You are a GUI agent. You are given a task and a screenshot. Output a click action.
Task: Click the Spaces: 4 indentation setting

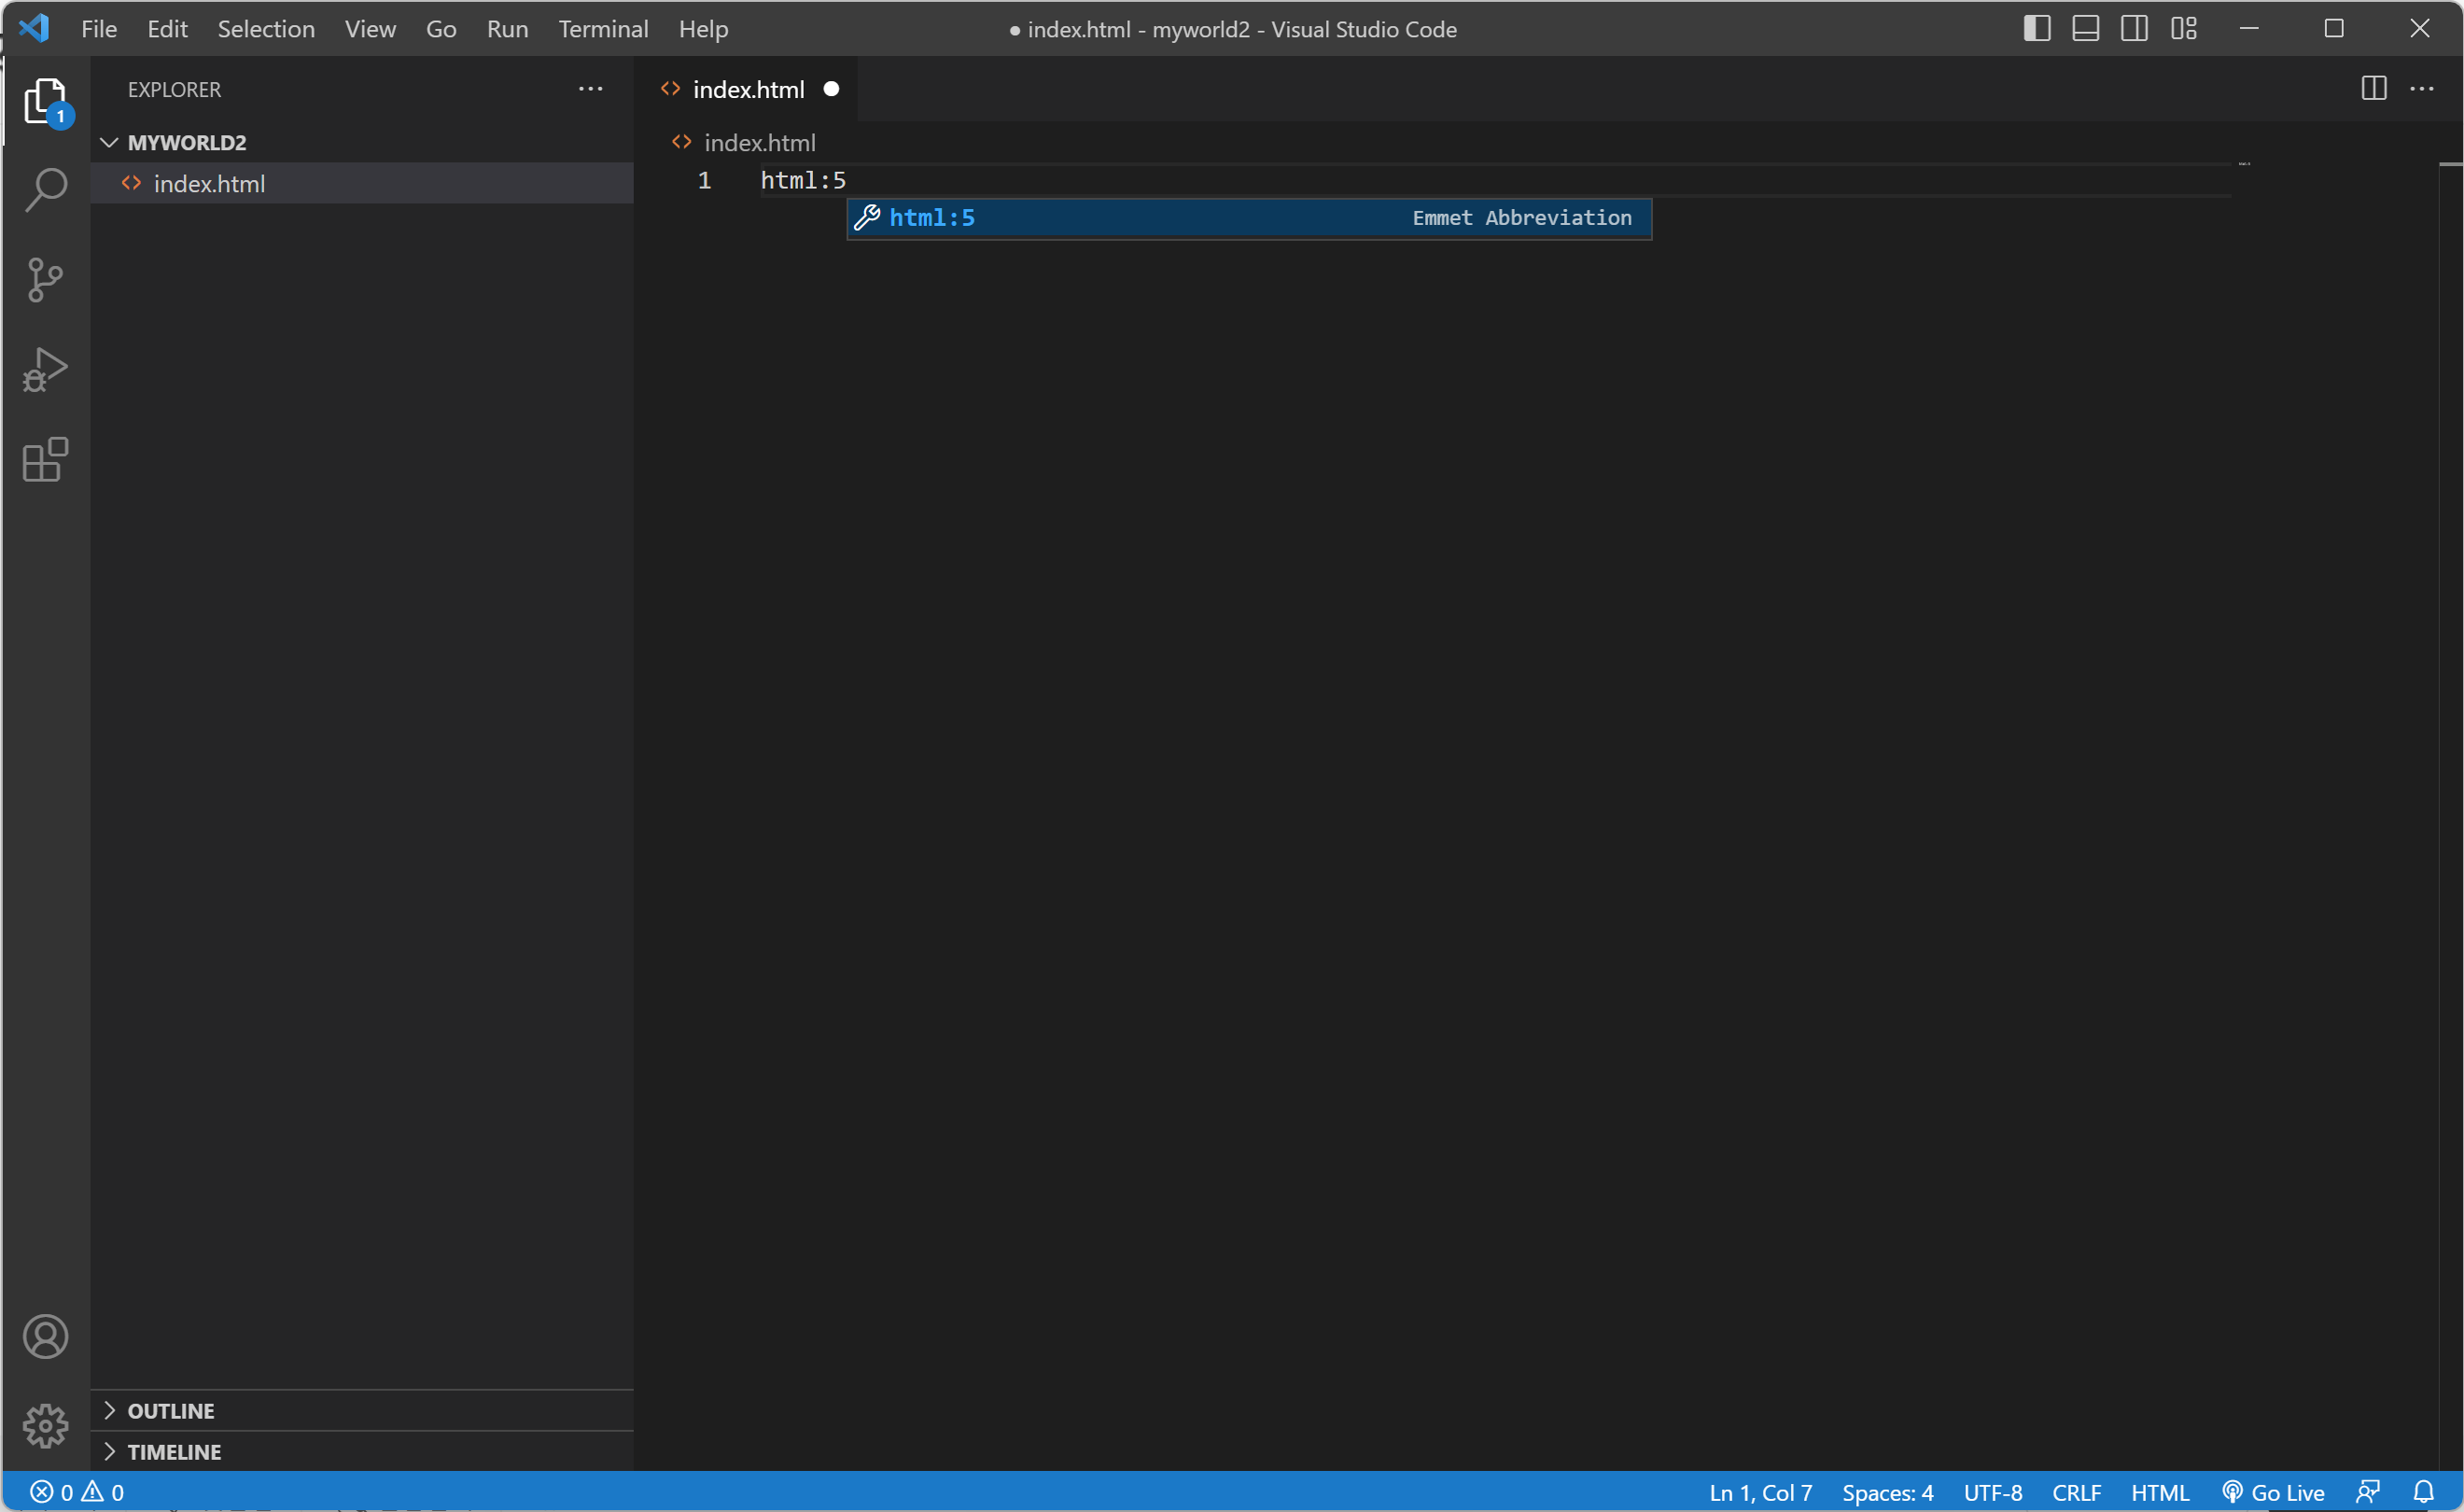coord(1887,1492)
